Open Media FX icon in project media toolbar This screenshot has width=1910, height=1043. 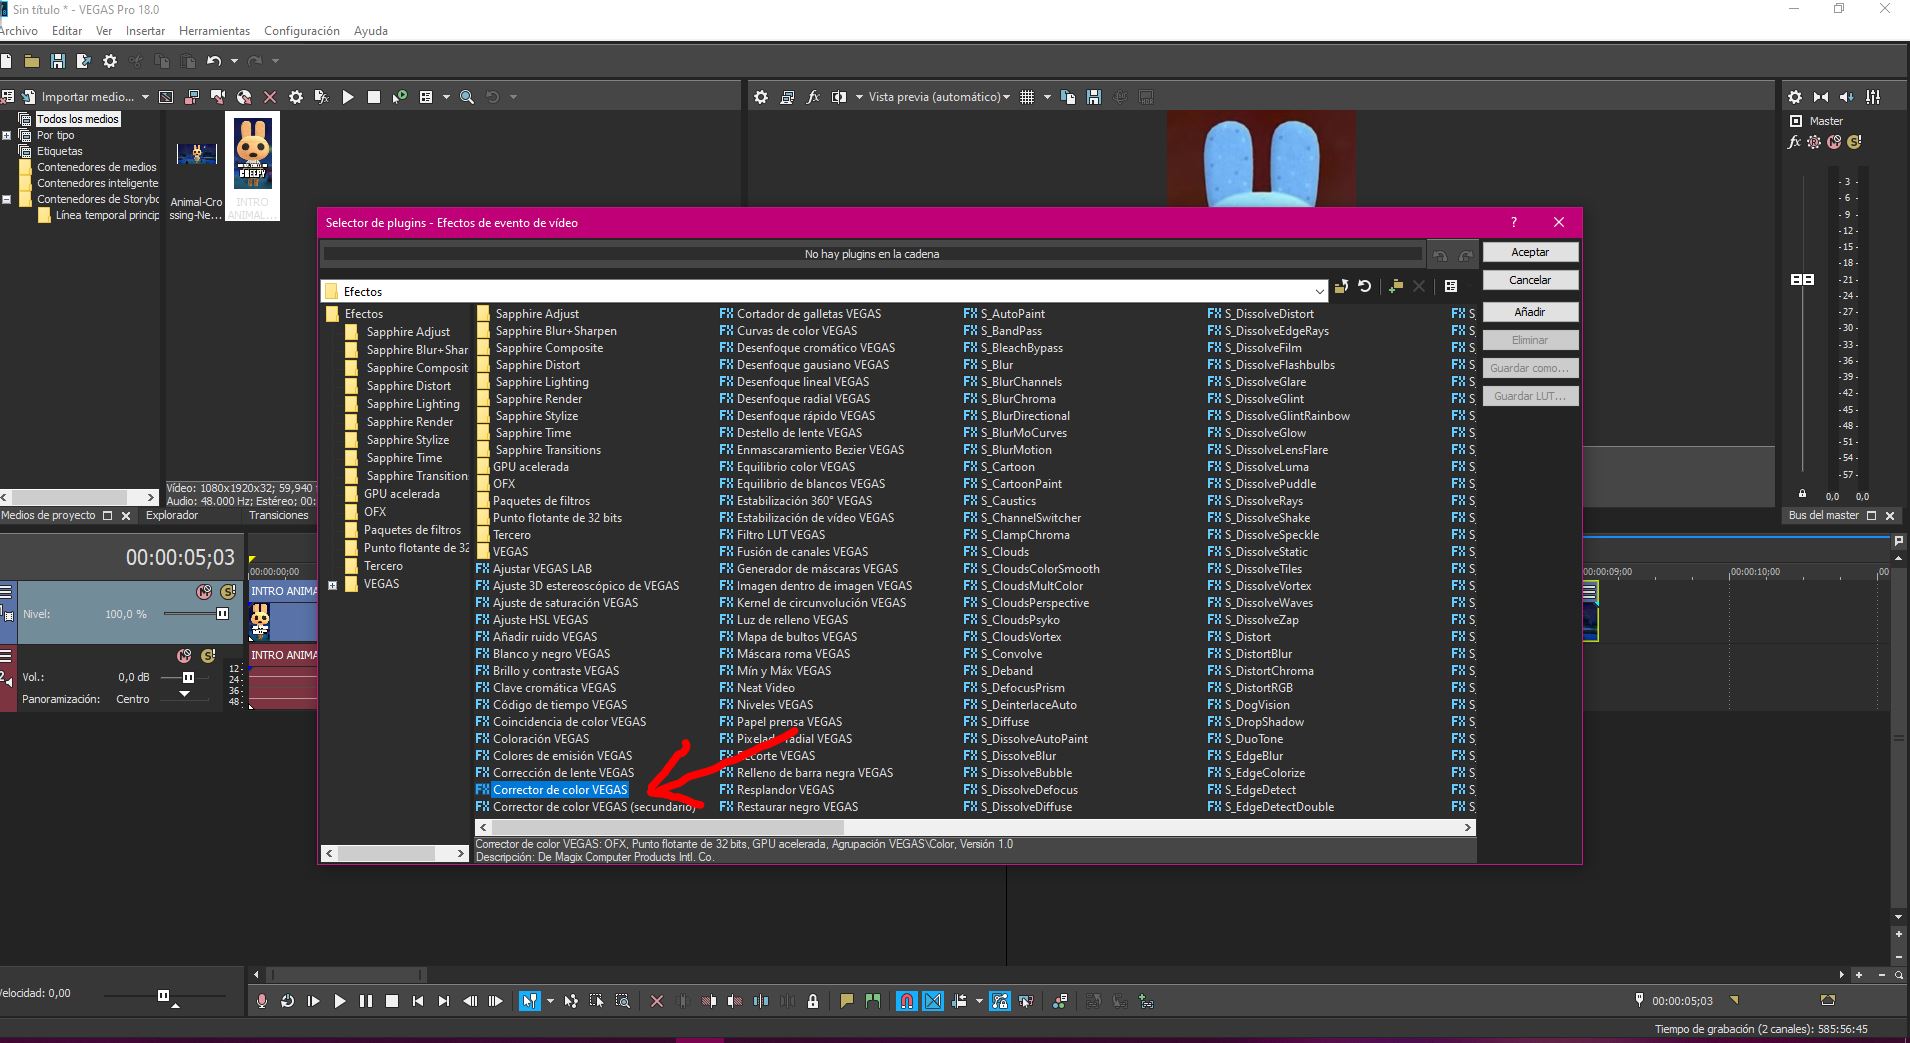tap(322, 97)
